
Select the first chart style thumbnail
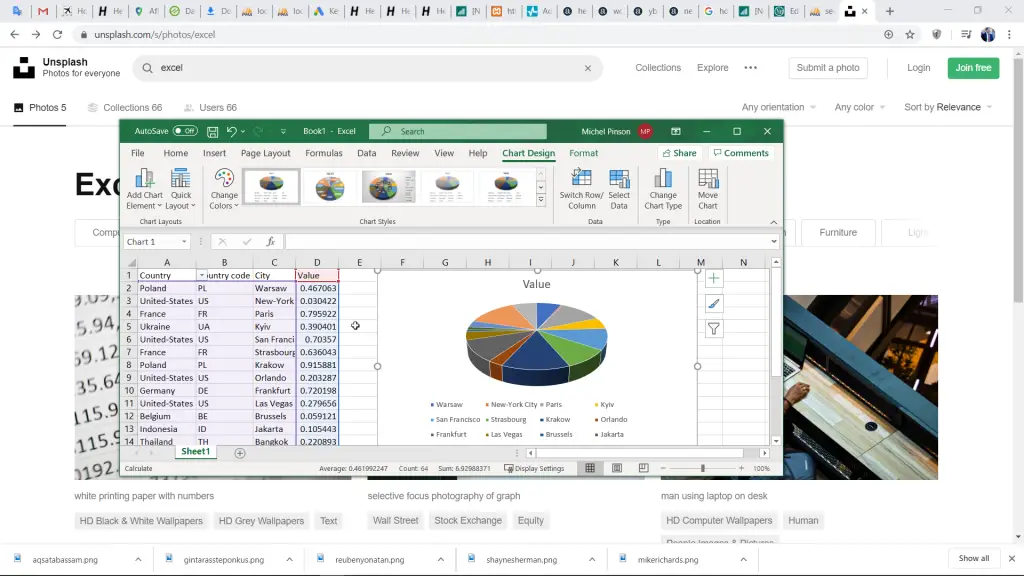(271, 186)
